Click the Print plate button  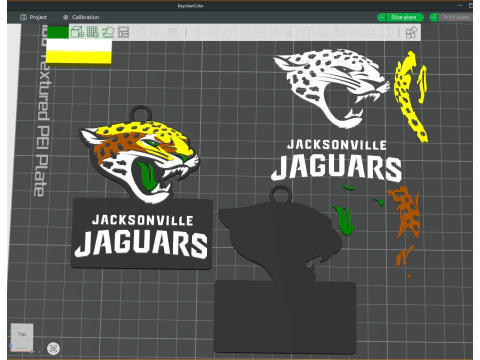[x=456, y=17]
